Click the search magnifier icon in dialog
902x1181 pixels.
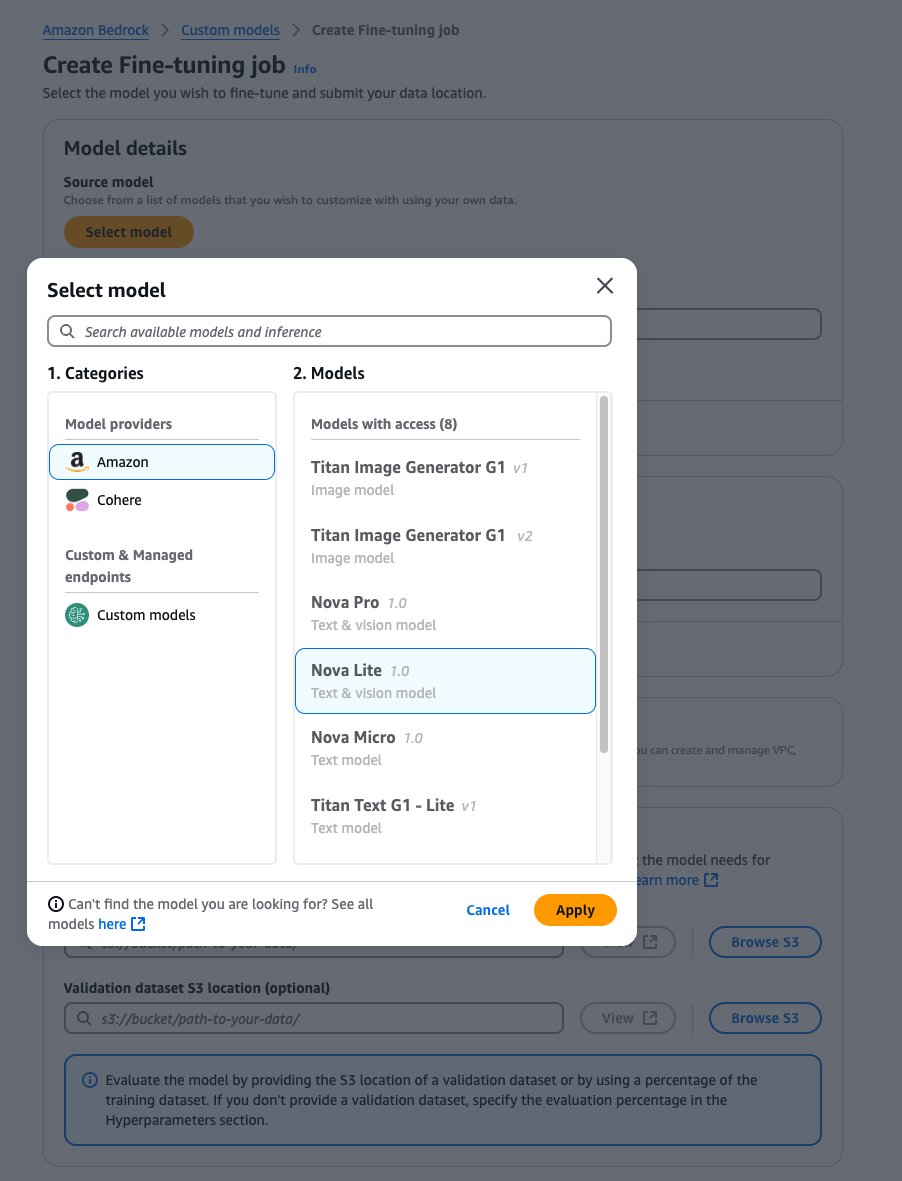pyautogui.click(x=67, y=331)
